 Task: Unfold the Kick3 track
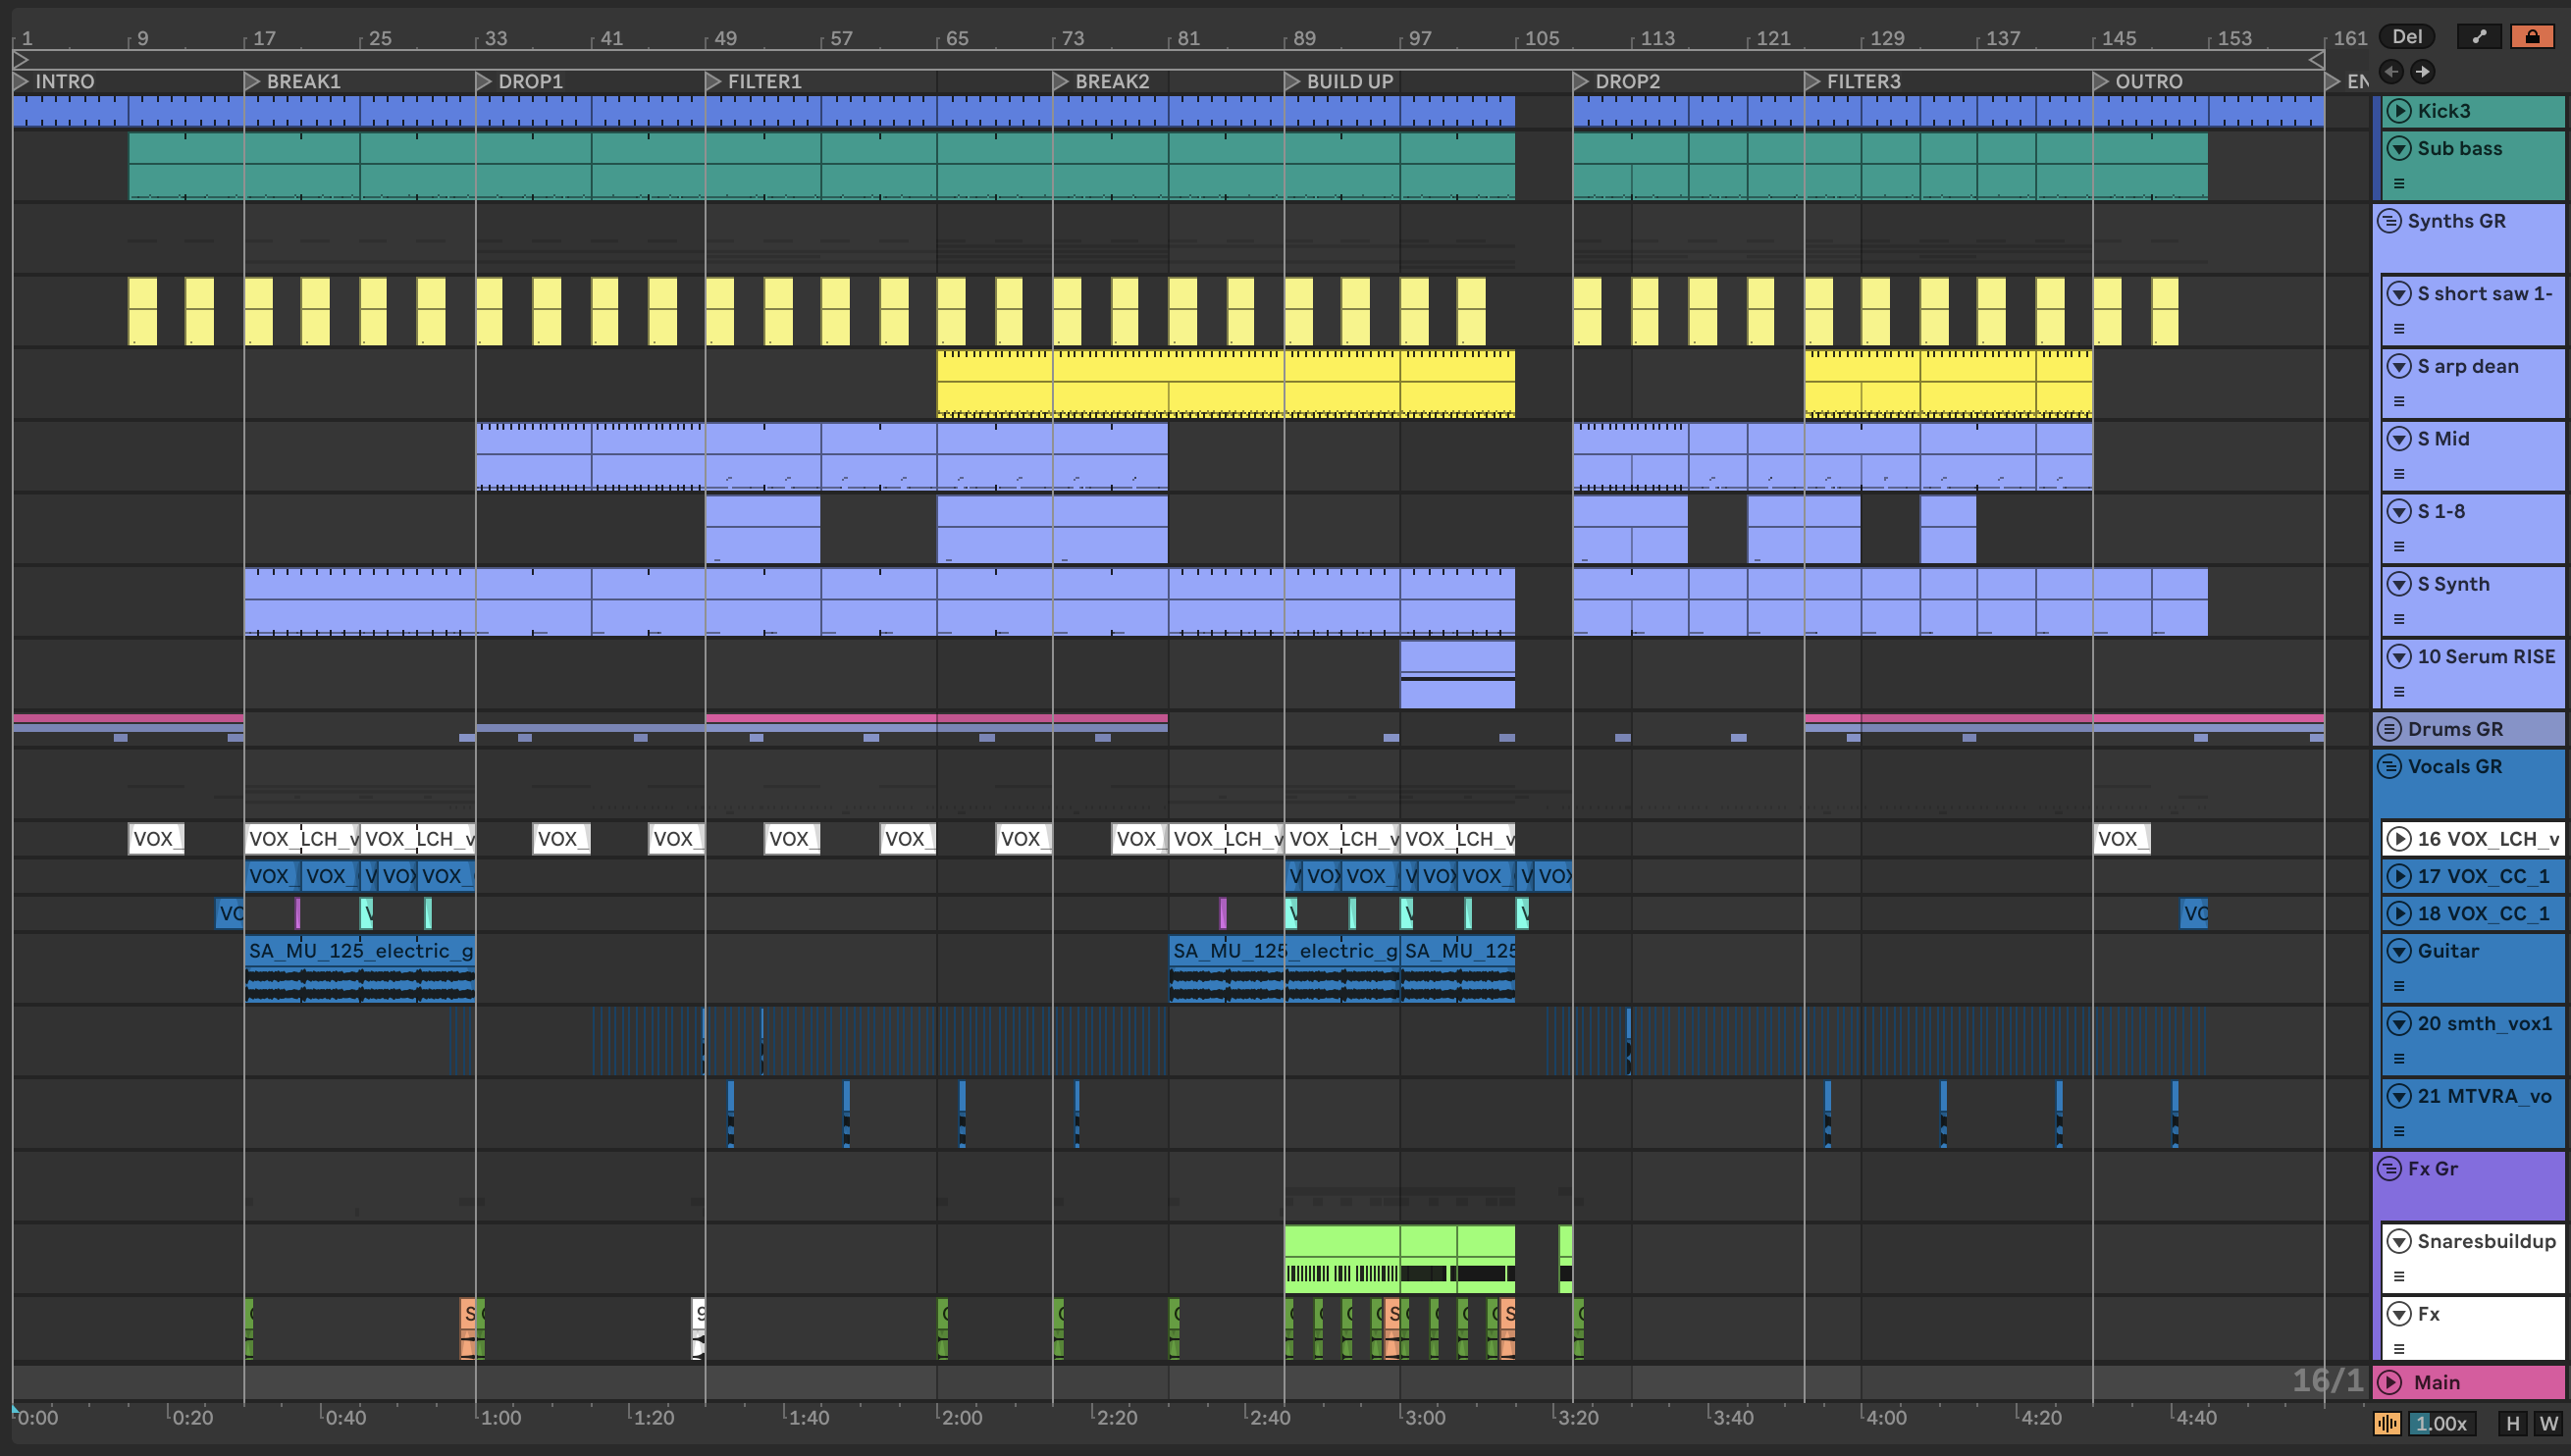[2398, 111]
